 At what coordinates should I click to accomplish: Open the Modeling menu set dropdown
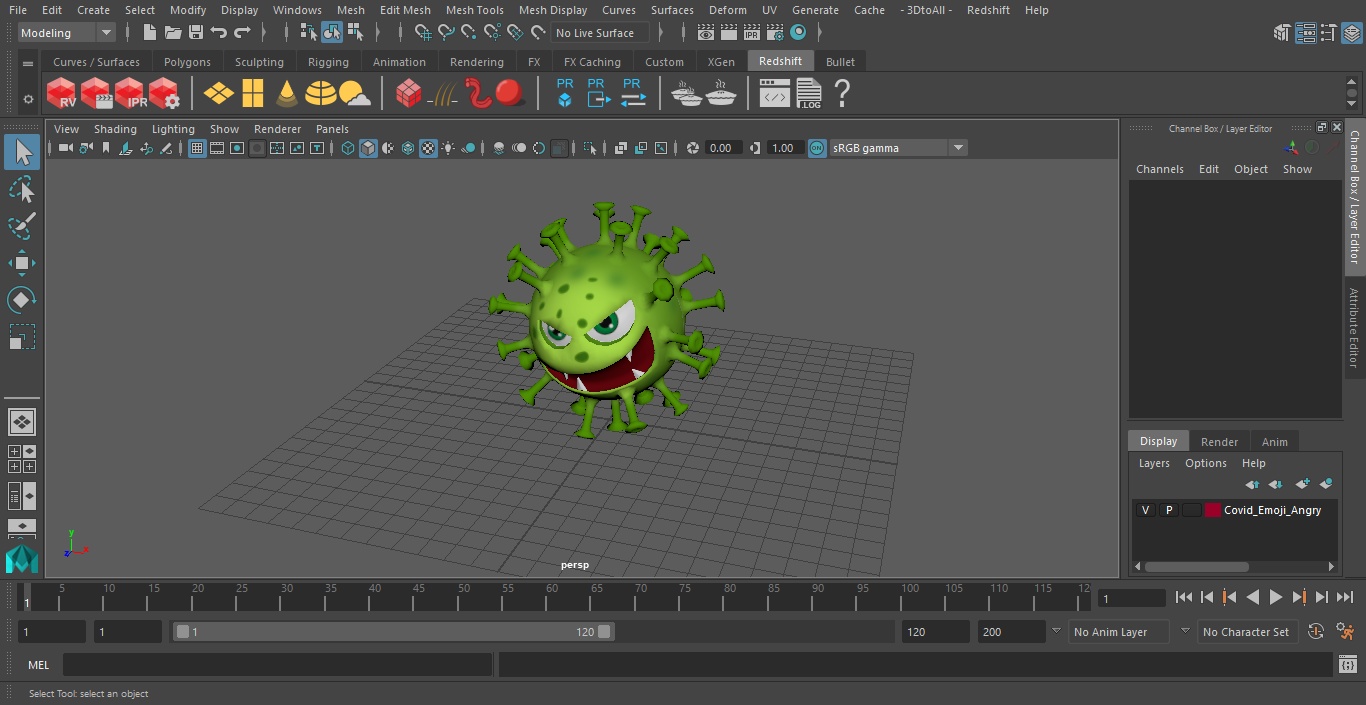point(67,33)
